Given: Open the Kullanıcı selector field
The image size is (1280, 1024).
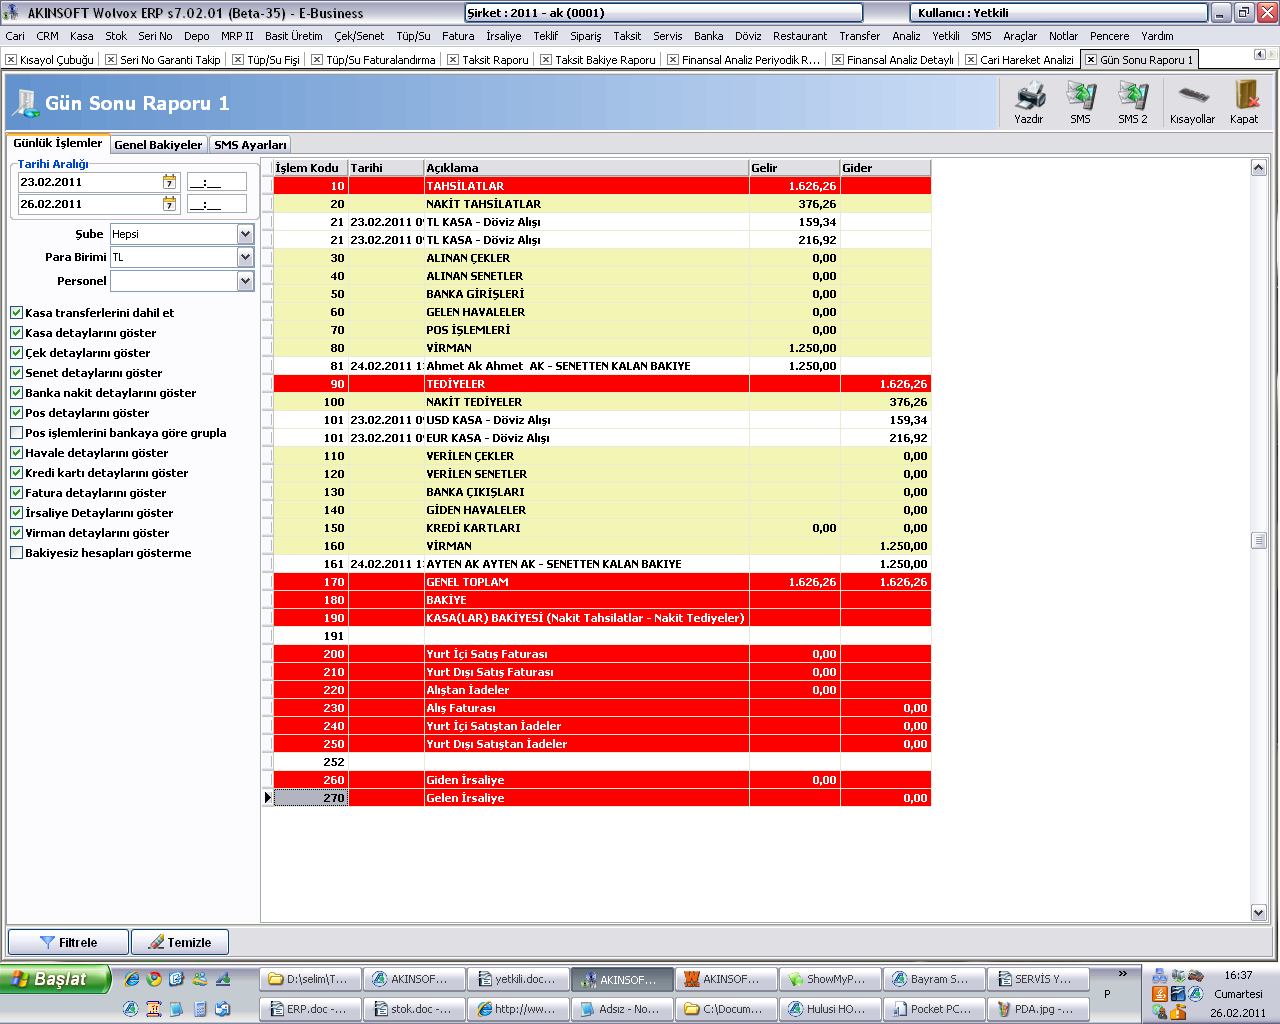Looking at the screenshot, I should pos(1060,13).
